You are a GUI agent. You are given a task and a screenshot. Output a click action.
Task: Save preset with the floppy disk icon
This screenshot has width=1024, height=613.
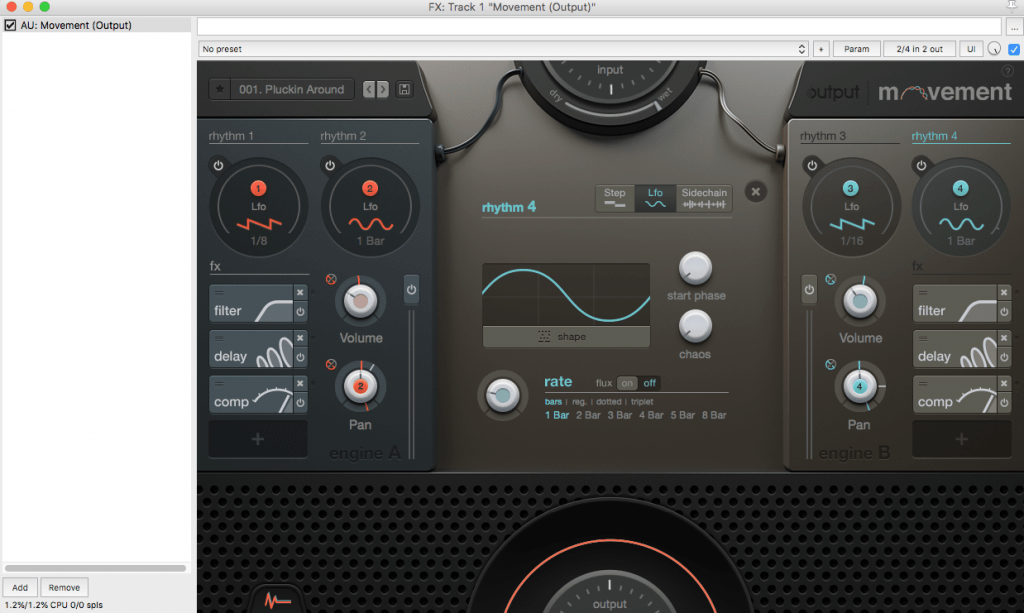[x=404, y=89]
